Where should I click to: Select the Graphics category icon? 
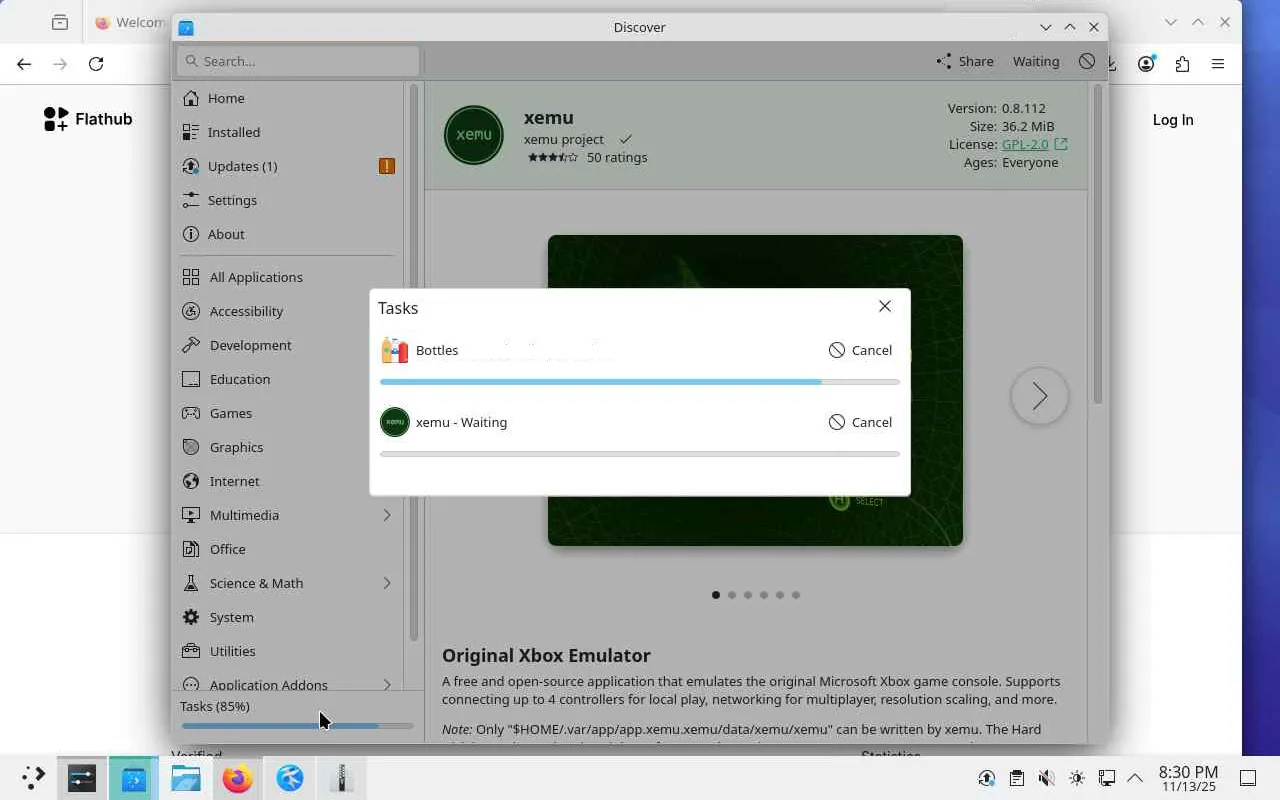point(191,447)
